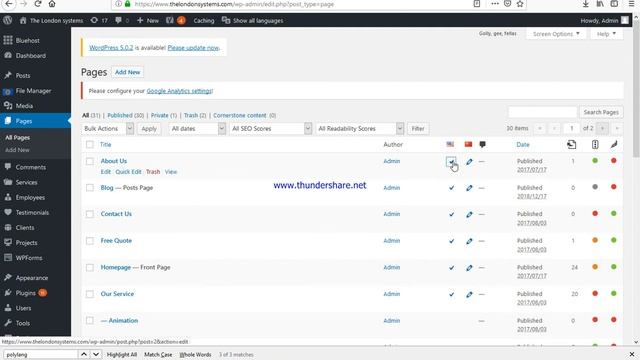
Task: Follow the Please update now link
Action: 193,48
